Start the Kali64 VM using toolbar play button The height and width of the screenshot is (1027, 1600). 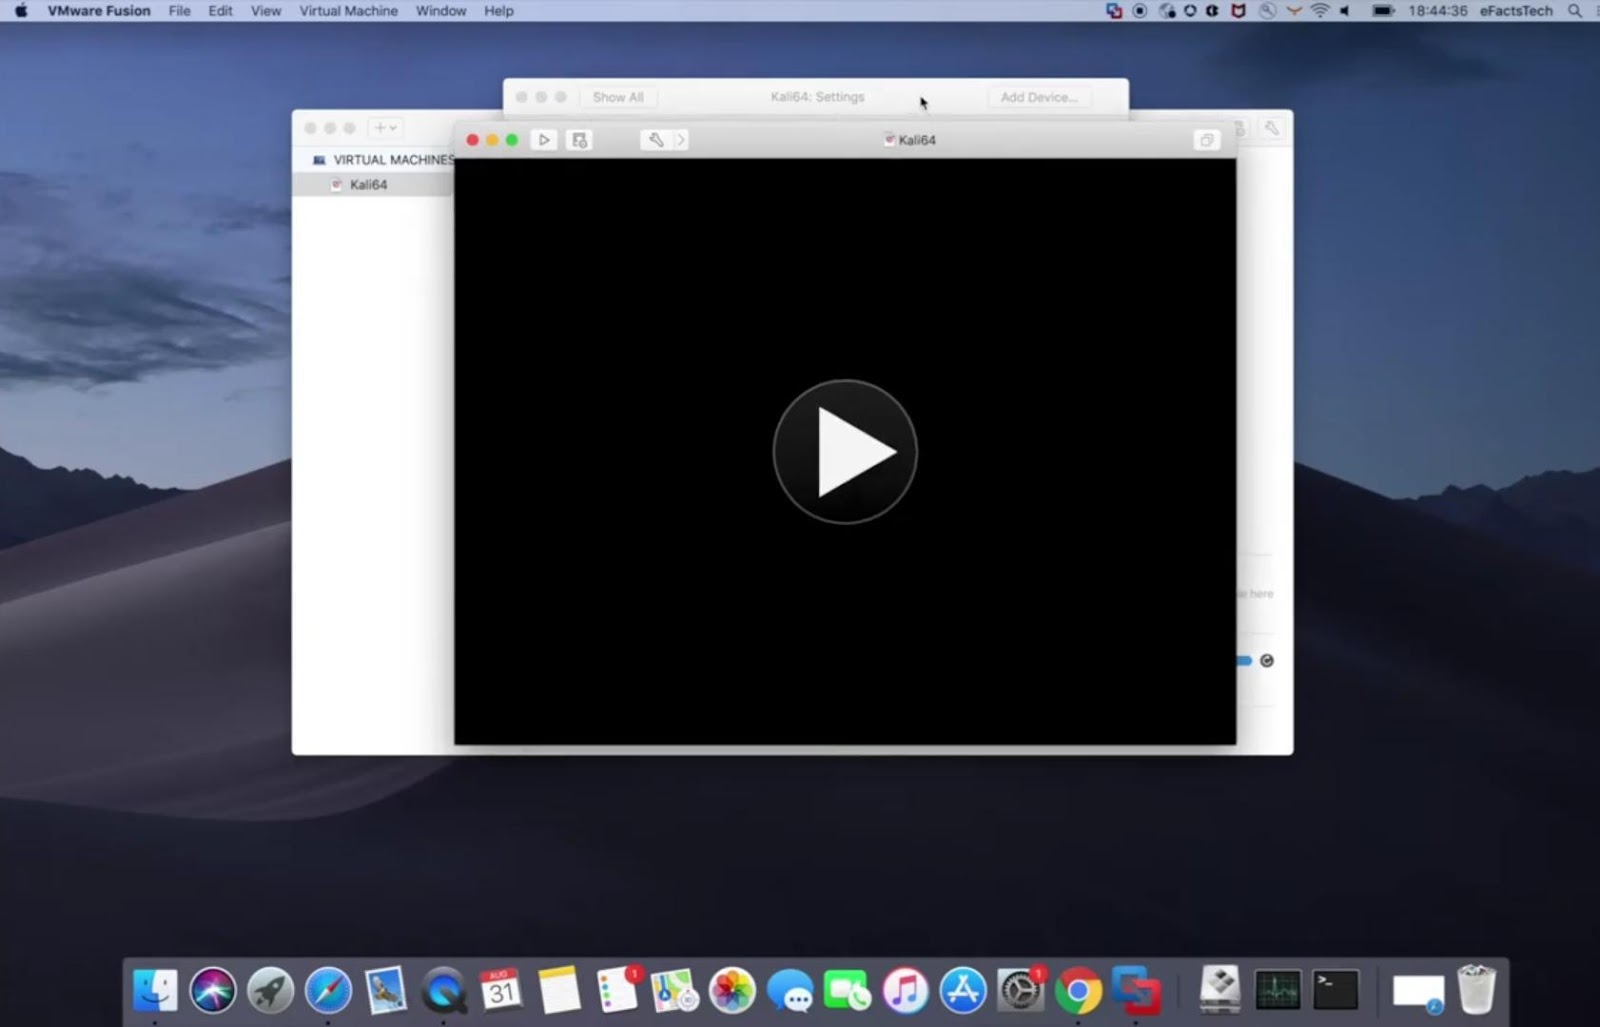[544, 140]
